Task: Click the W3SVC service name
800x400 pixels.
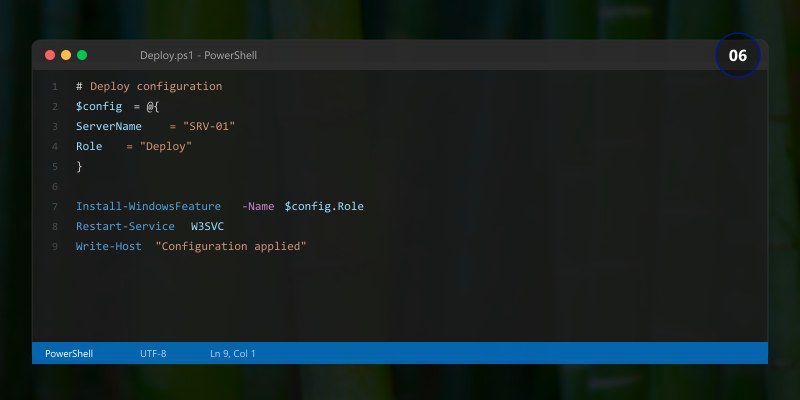Action: pyautogui.click(x=207, y=226)
